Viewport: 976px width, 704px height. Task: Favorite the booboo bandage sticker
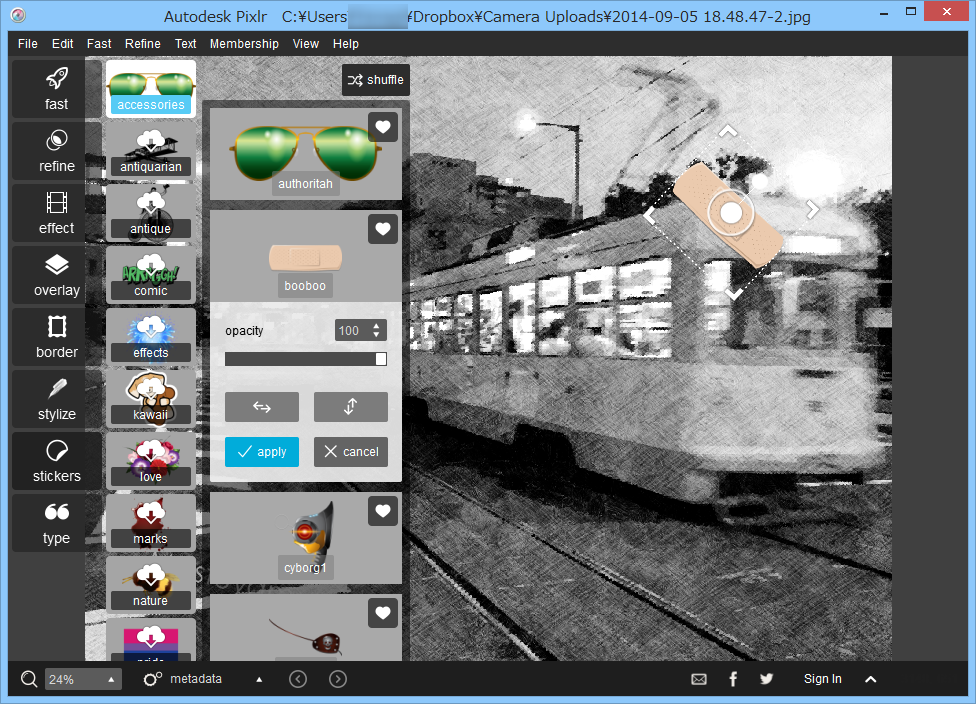[x=383, y=228]
